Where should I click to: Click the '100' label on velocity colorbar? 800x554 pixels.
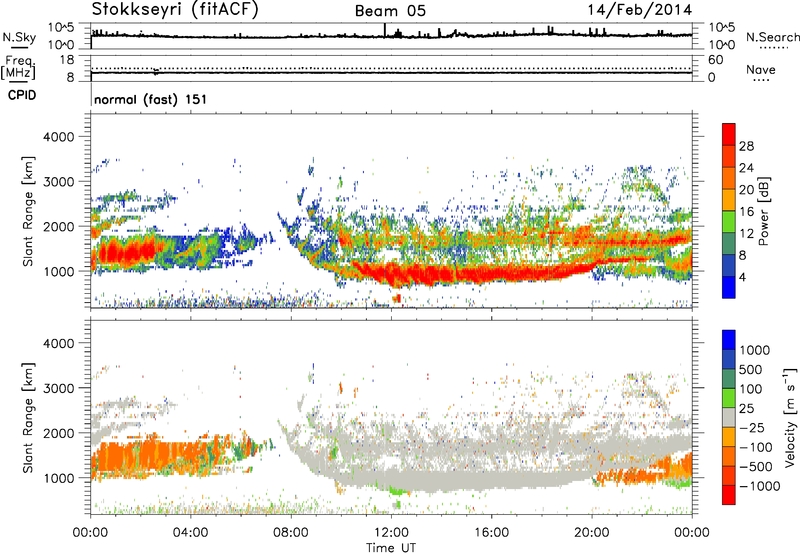click(751, 389)
